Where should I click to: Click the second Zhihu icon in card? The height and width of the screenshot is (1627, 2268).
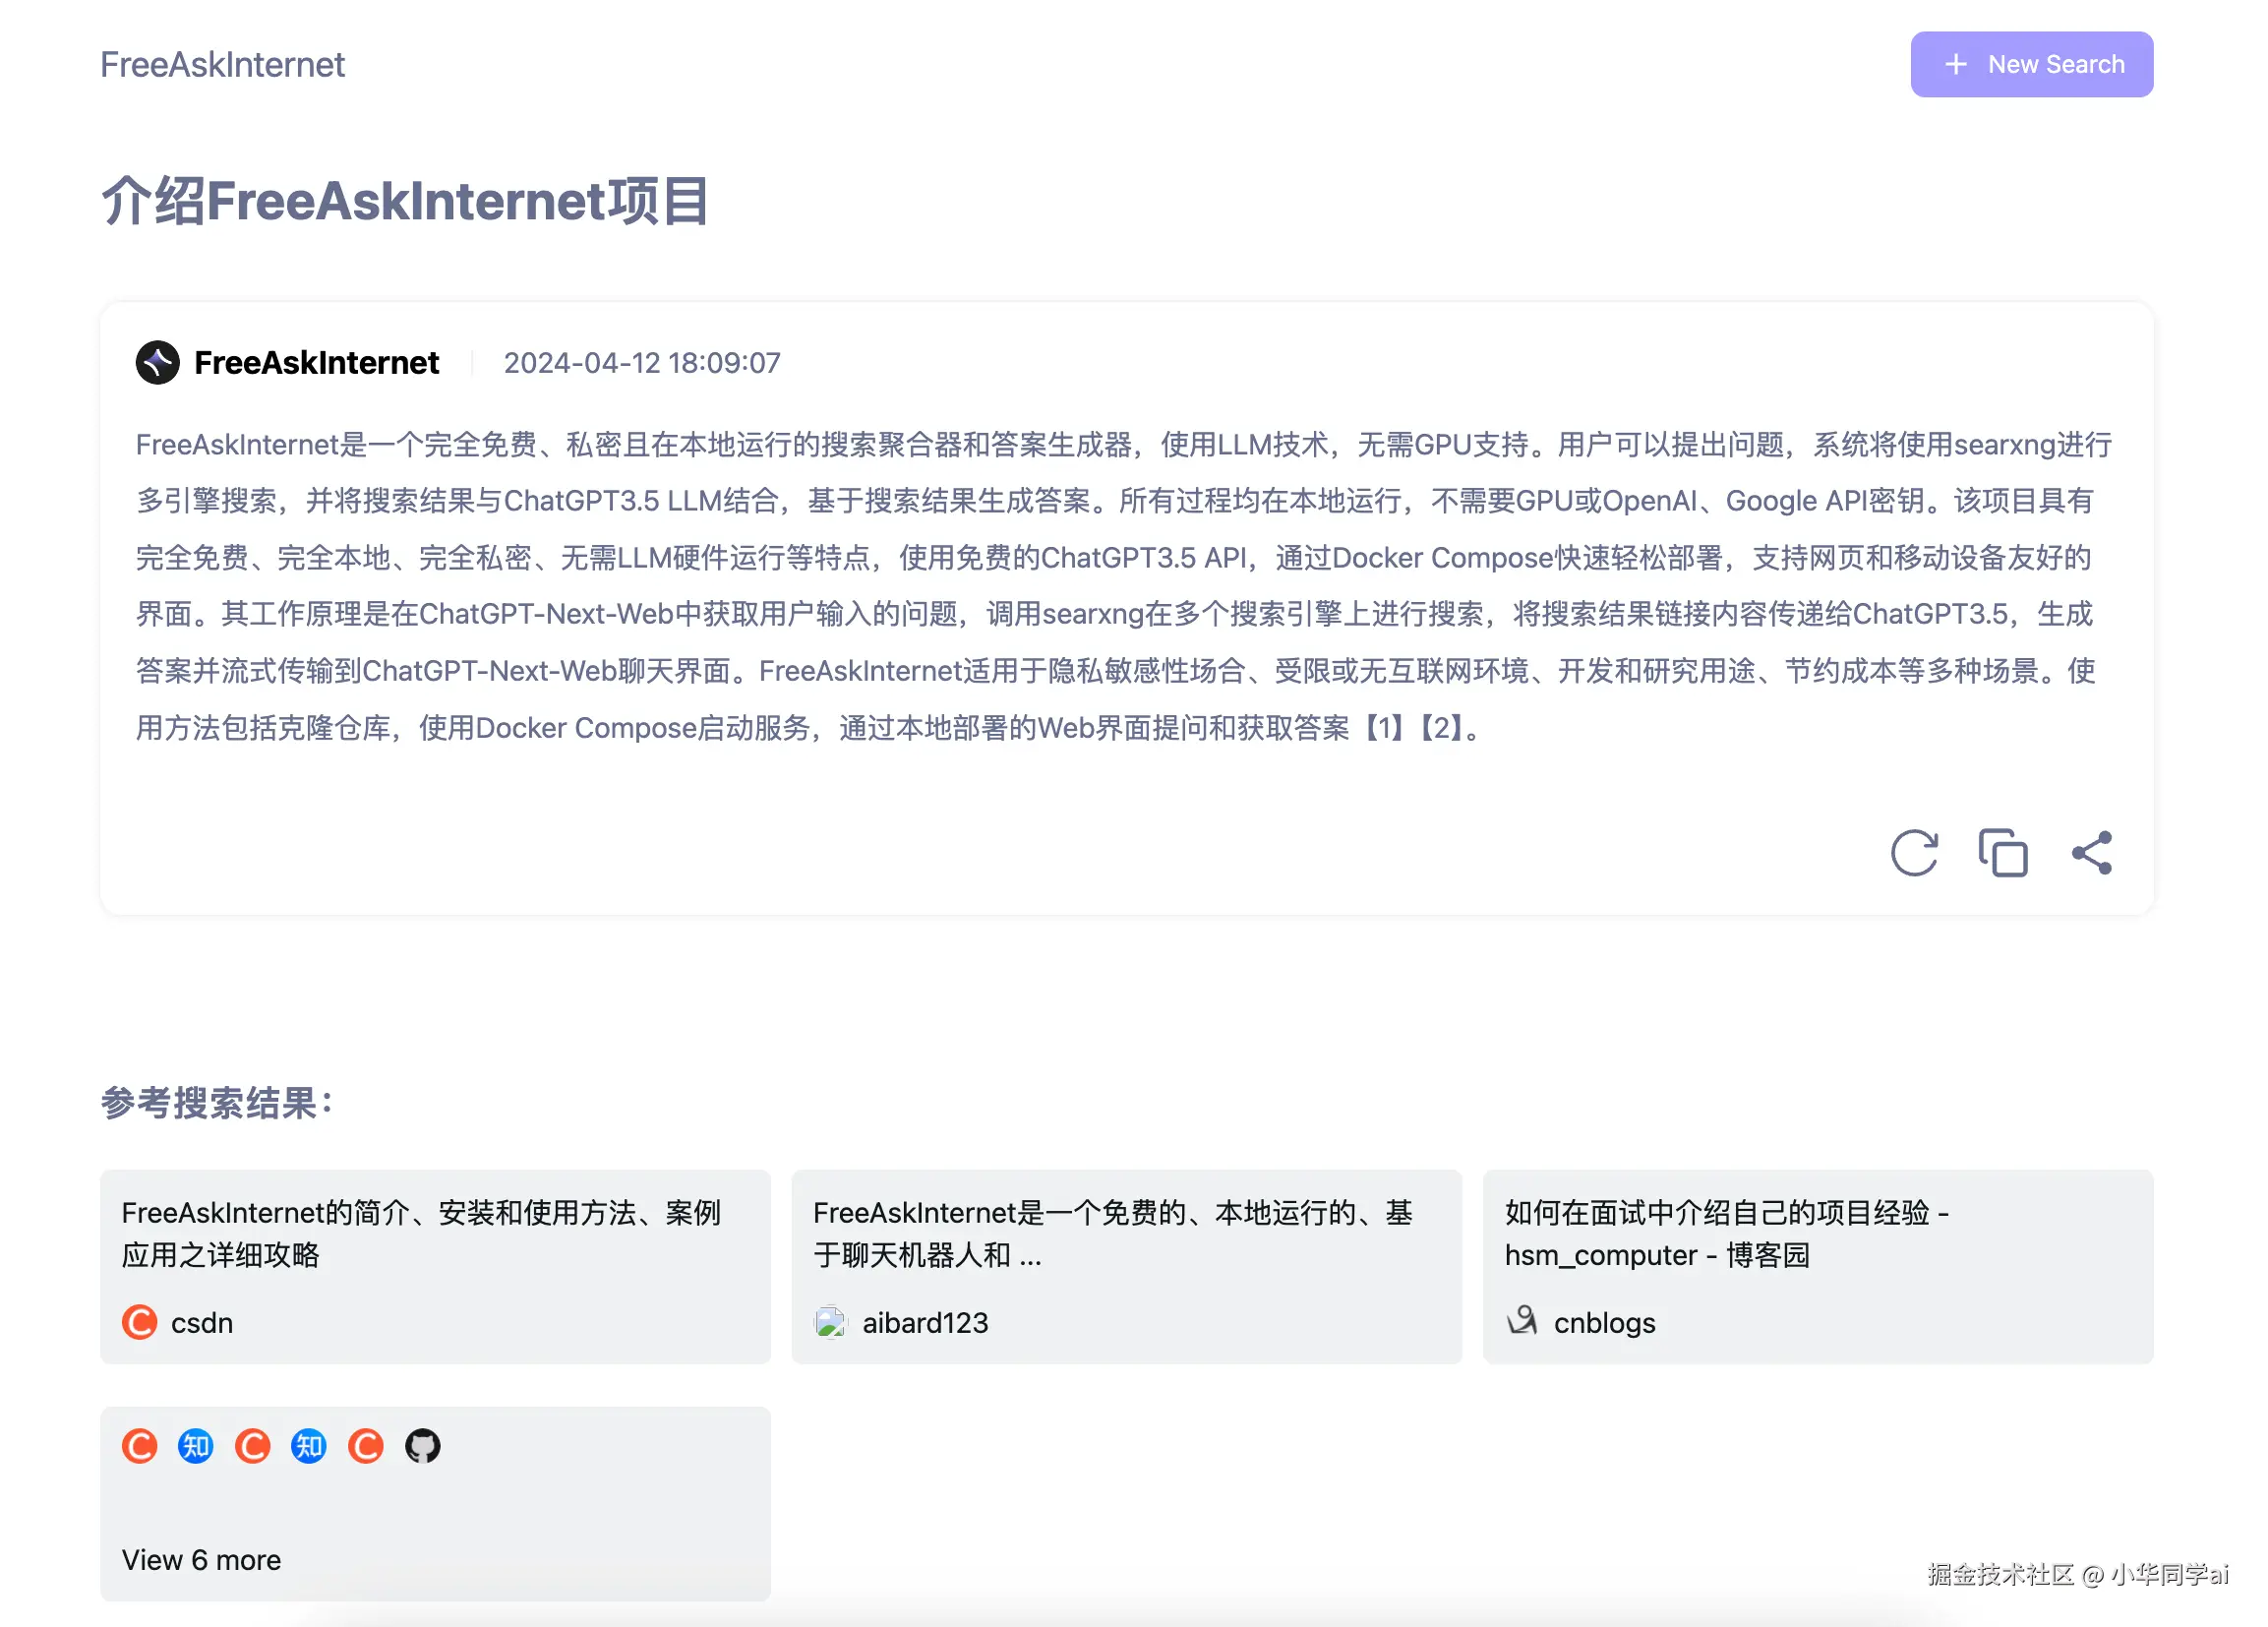[x=309, y=1446]
